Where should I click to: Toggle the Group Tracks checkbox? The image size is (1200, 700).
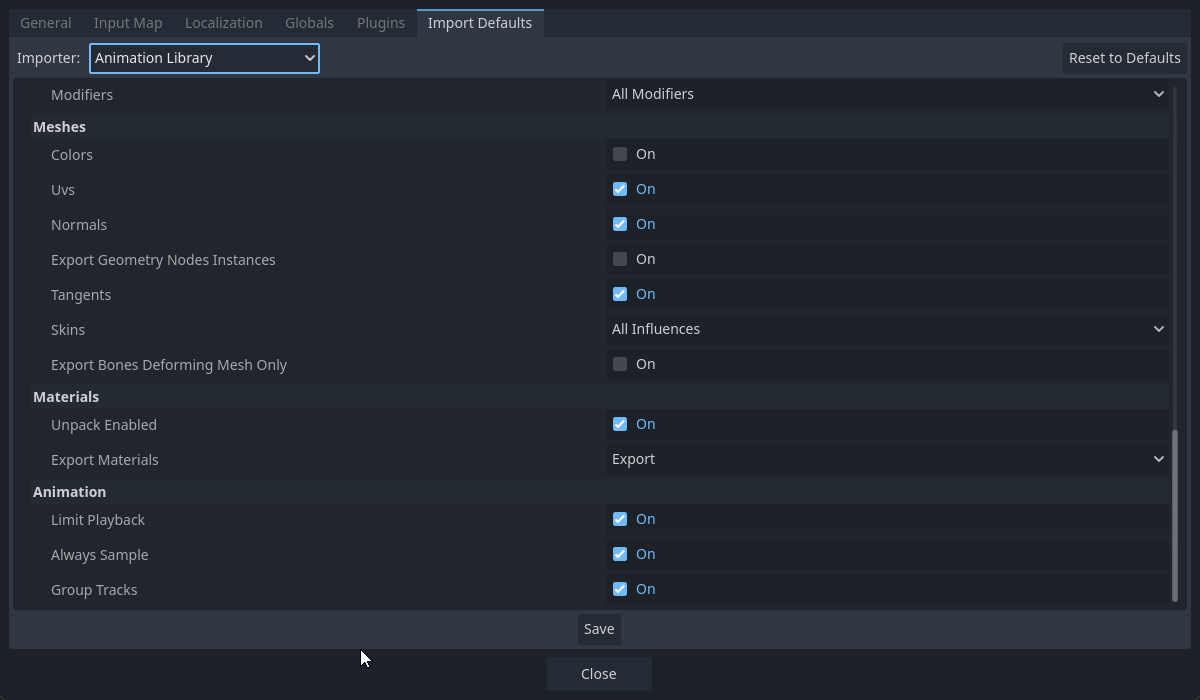[620, 589]
